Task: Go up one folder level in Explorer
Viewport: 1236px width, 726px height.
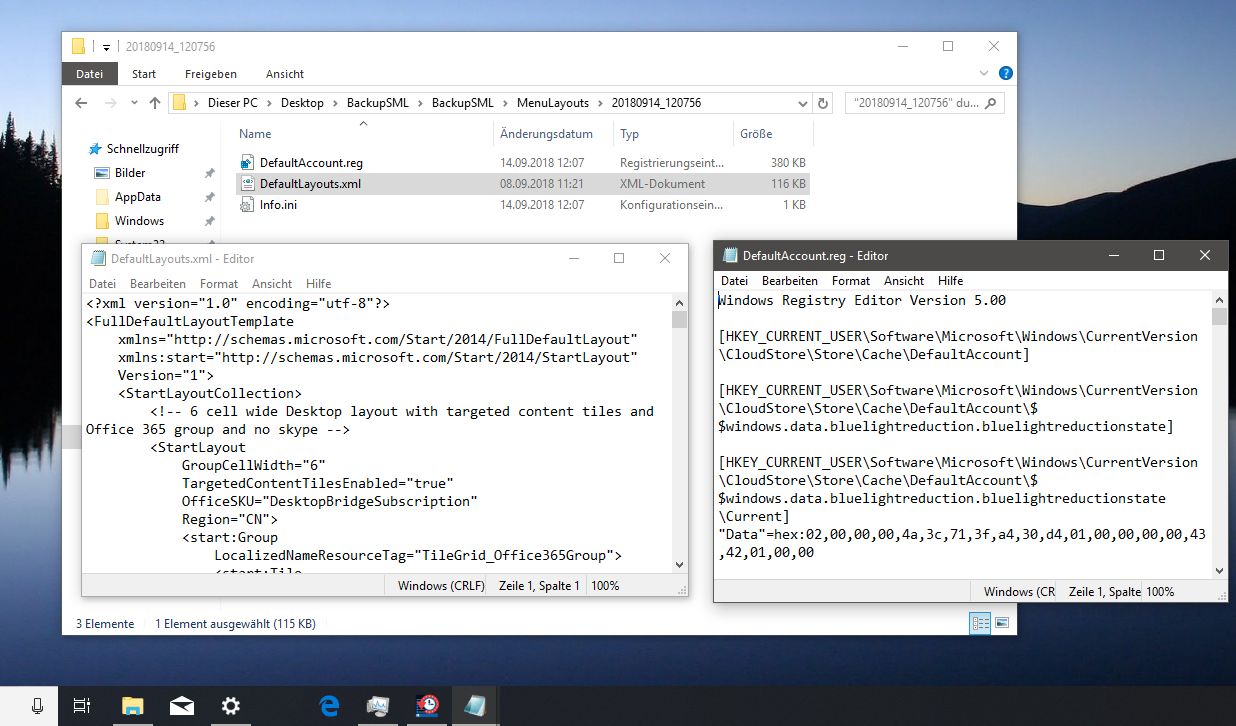Action: 154,103
